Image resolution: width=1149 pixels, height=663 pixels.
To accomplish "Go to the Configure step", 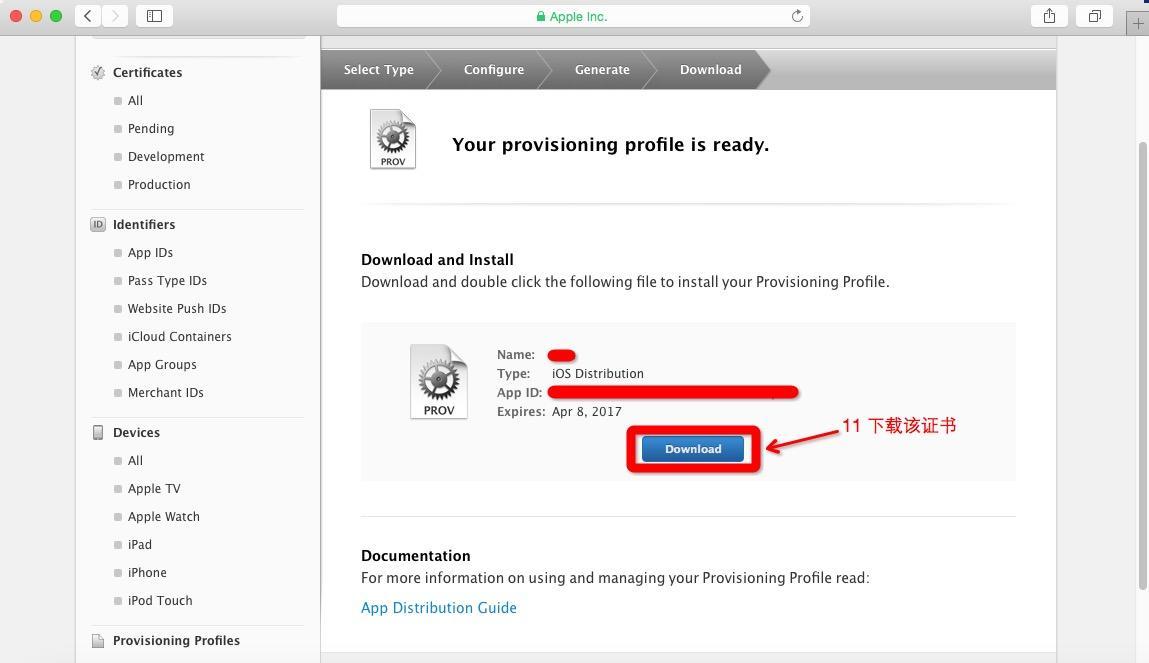I will (x=494, y=70).
